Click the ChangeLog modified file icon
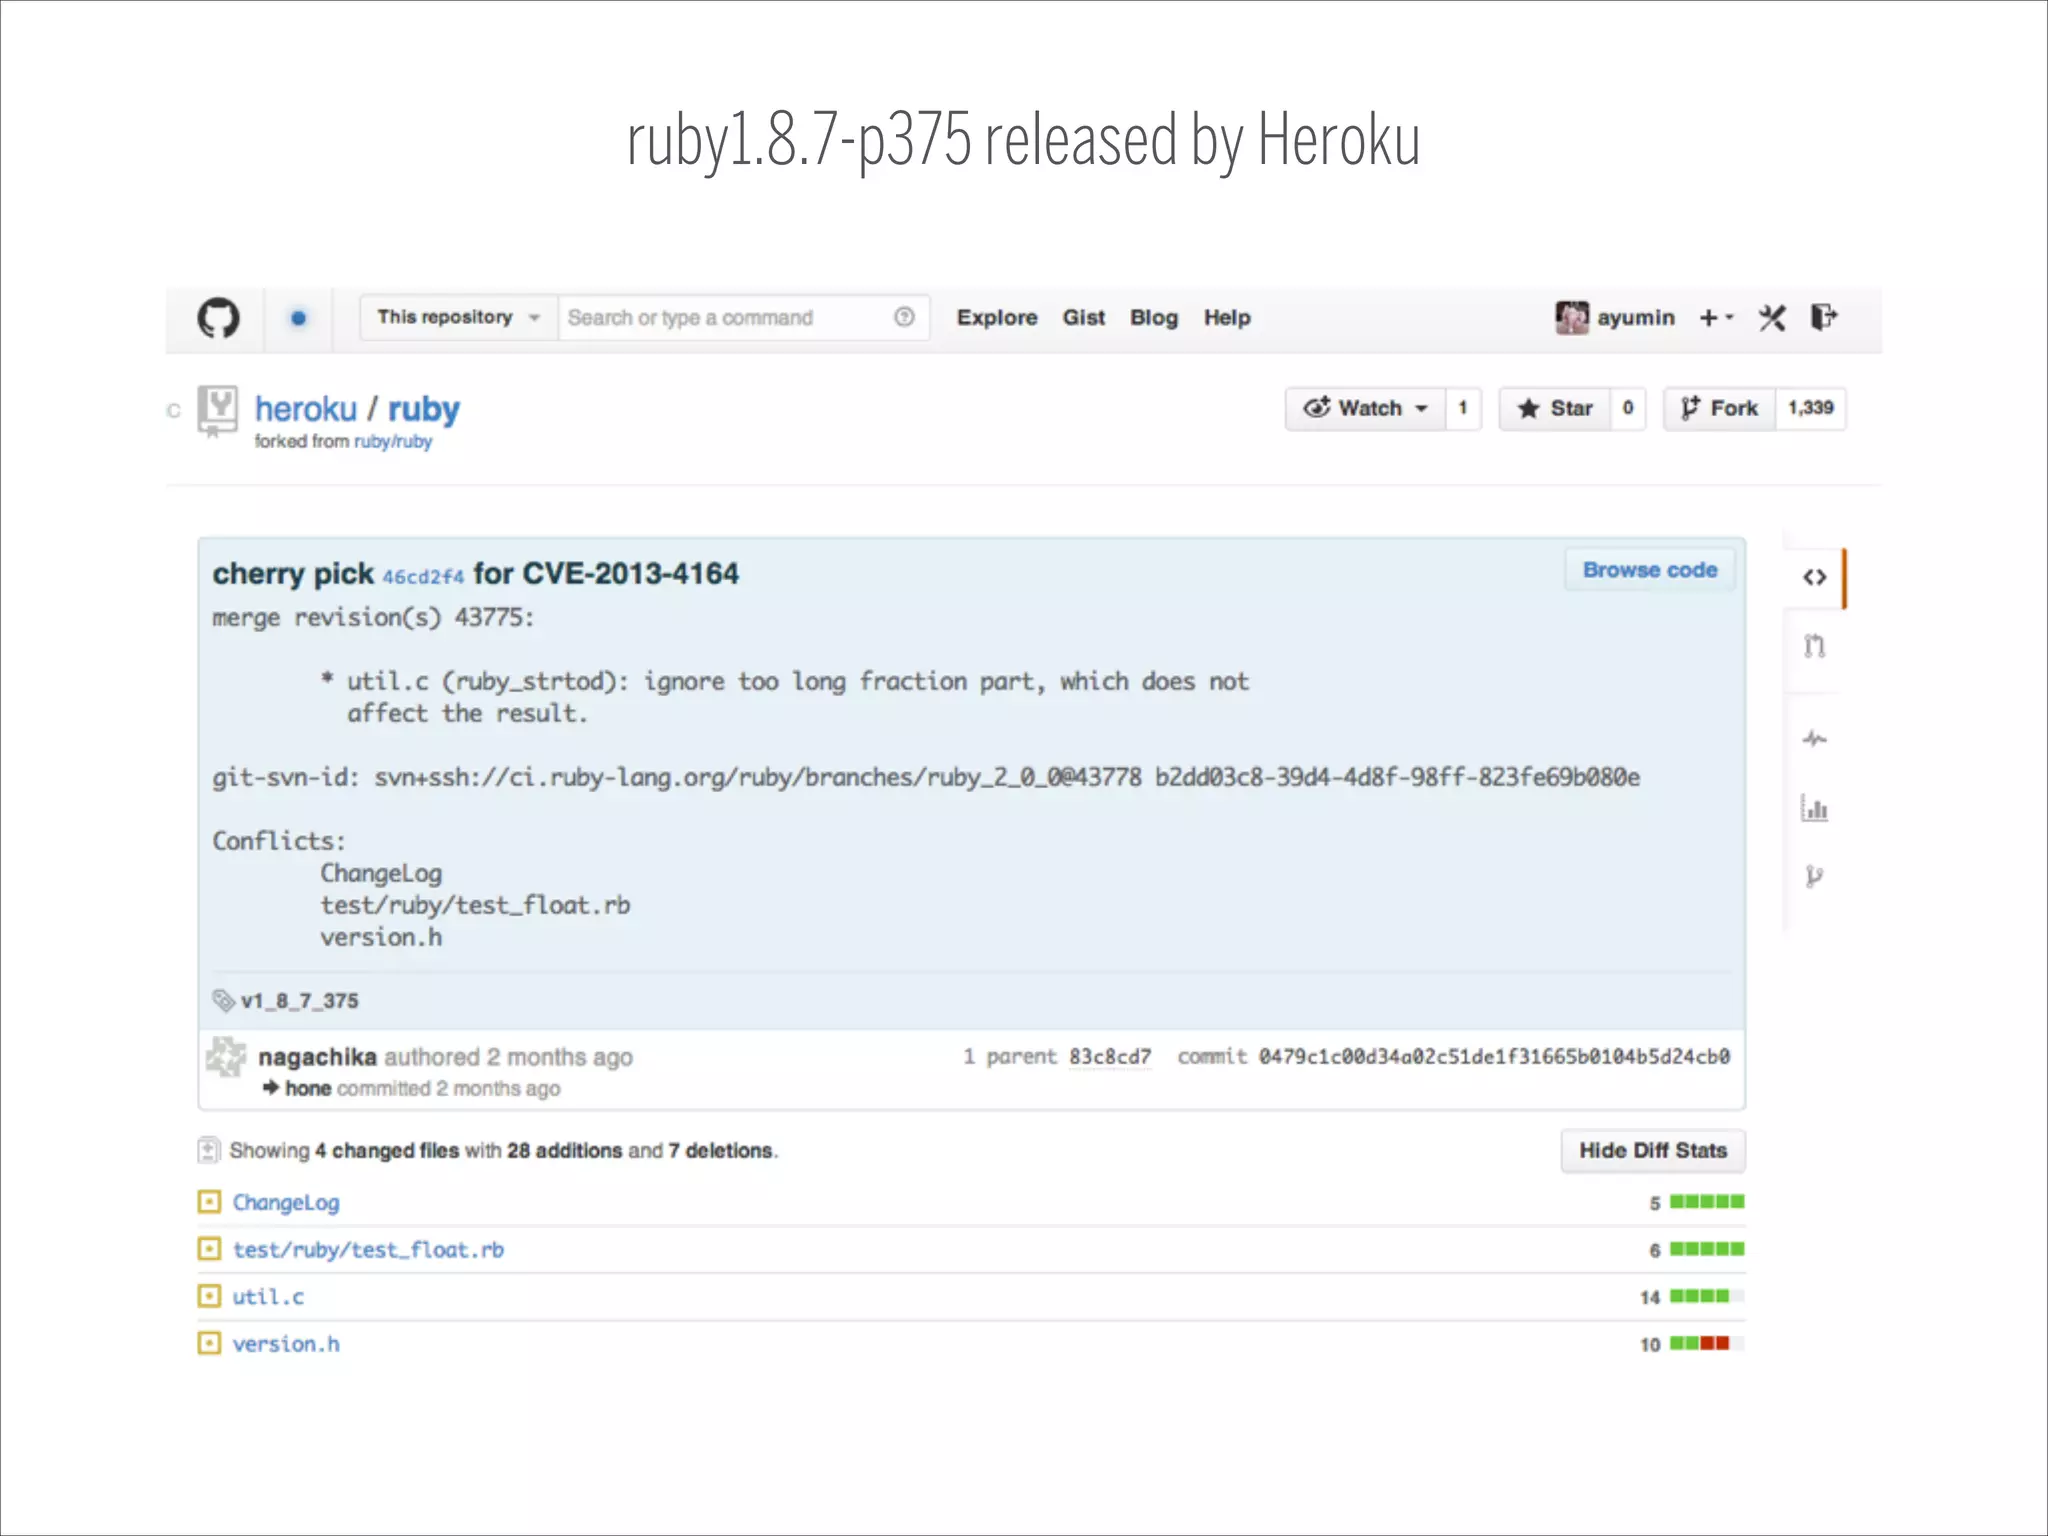 click(x=209, y=1201)
